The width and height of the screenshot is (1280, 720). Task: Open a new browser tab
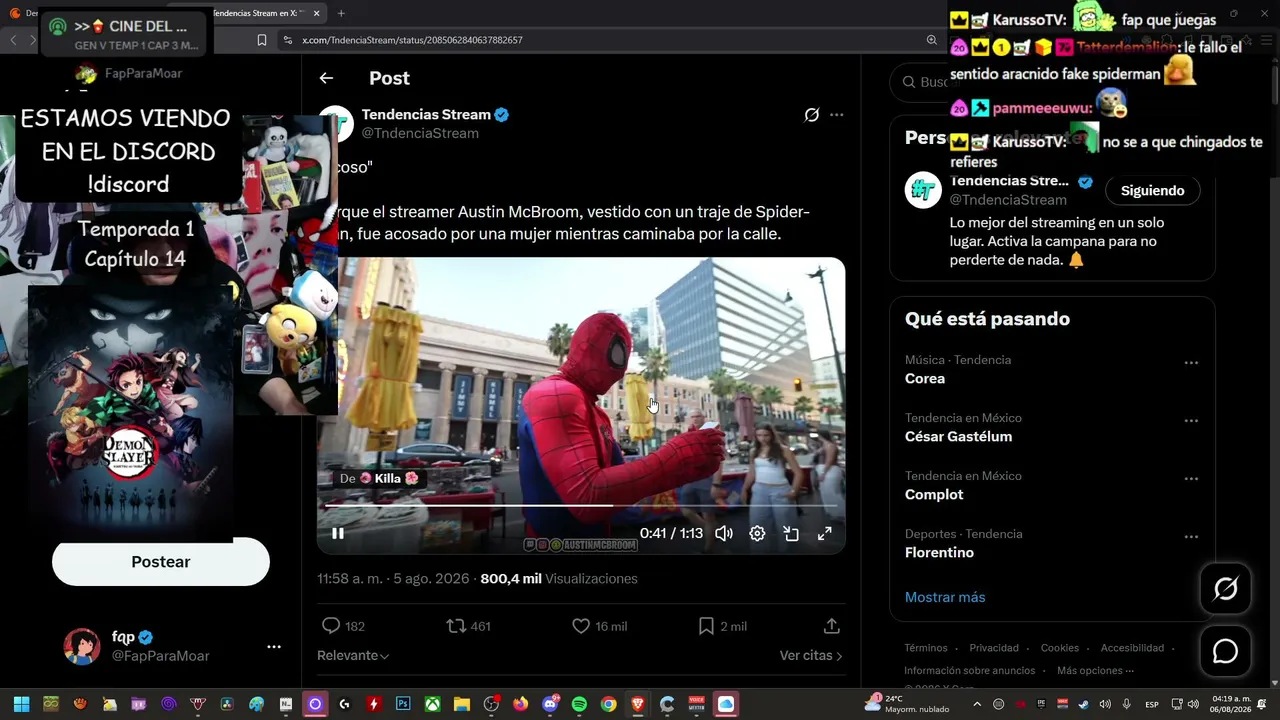pyautogui.click(x=341, y=13)
